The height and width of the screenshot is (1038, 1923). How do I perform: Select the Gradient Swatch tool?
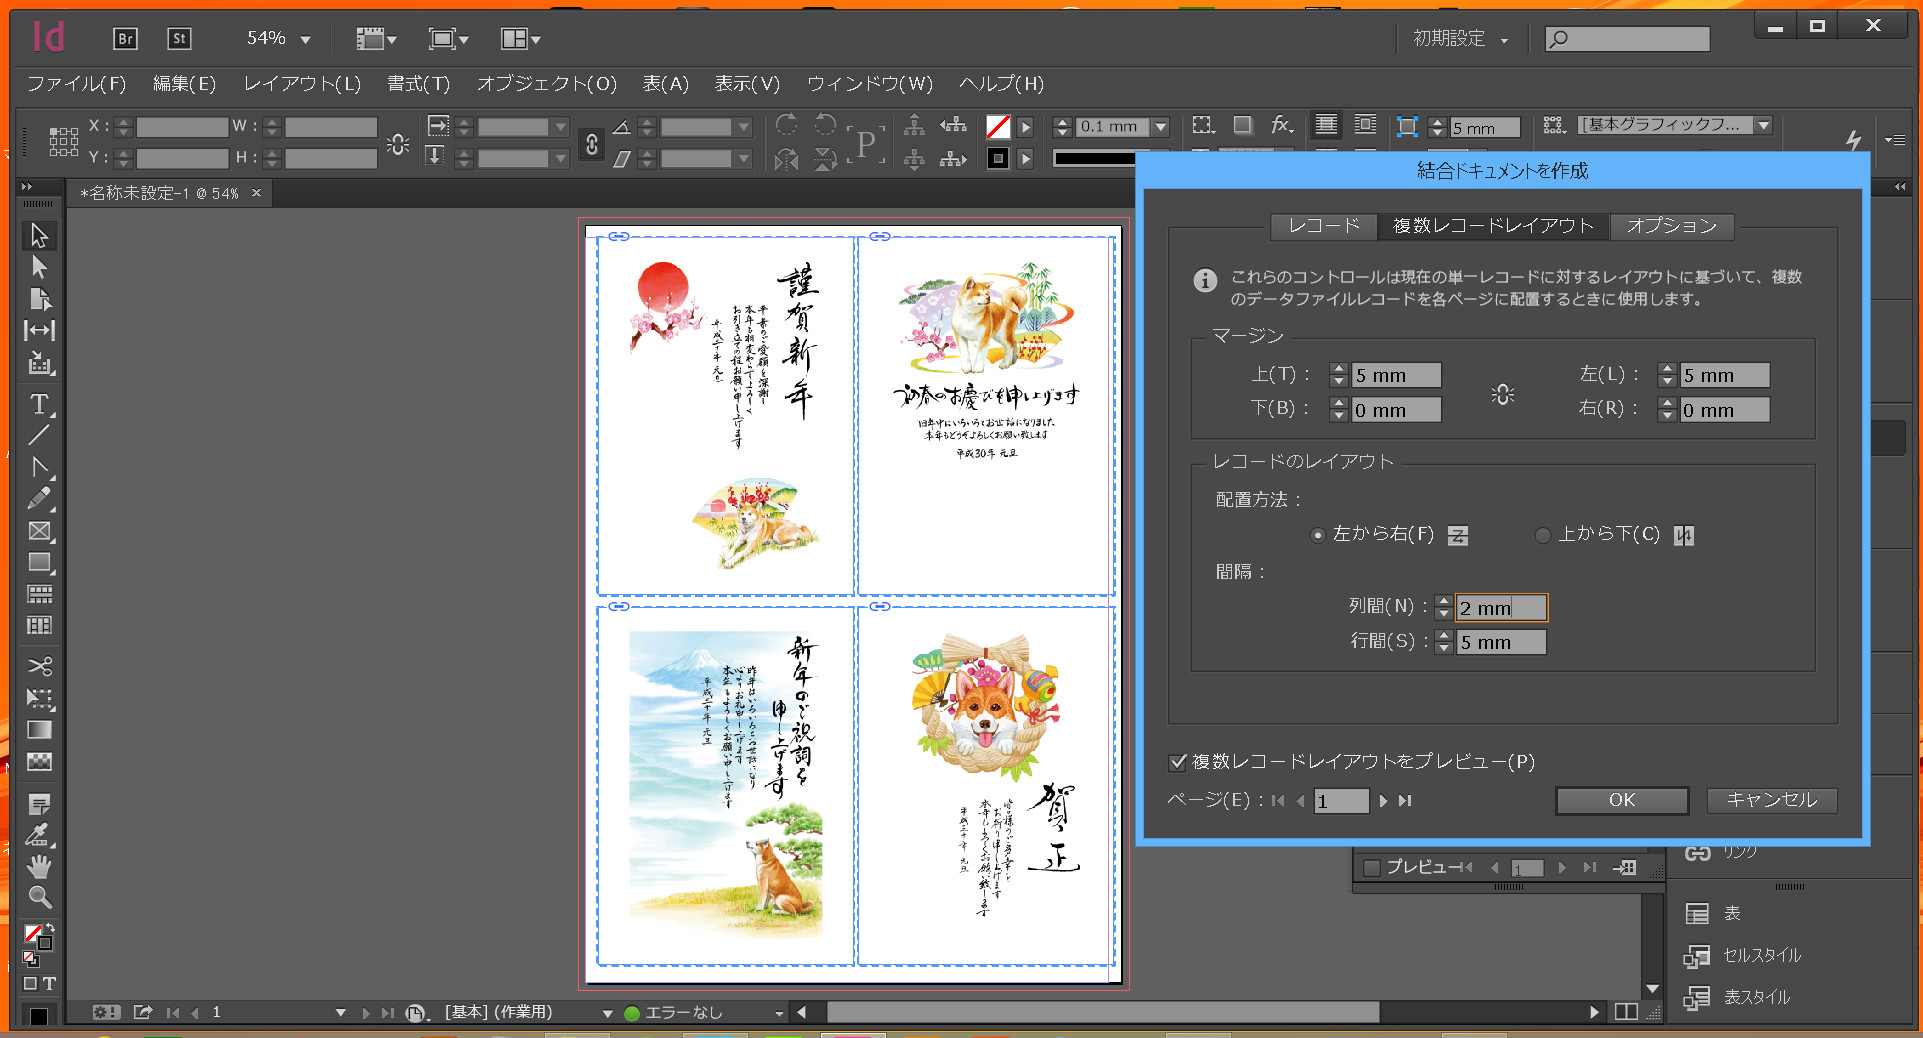(x=39, y=730)
